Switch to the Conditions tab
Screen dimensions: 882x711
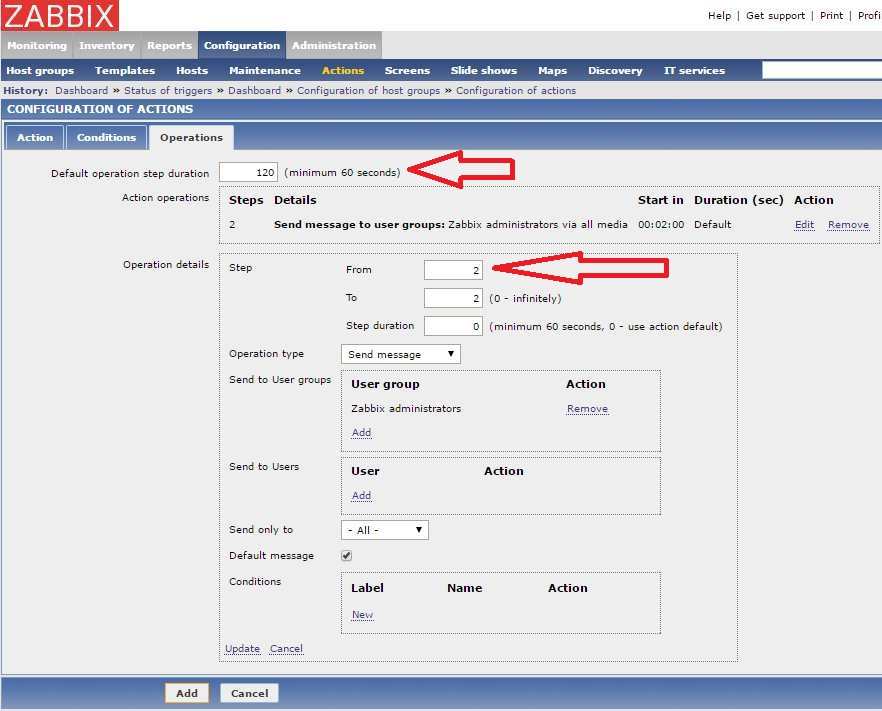pyautogui.click(x=106, y=138)
